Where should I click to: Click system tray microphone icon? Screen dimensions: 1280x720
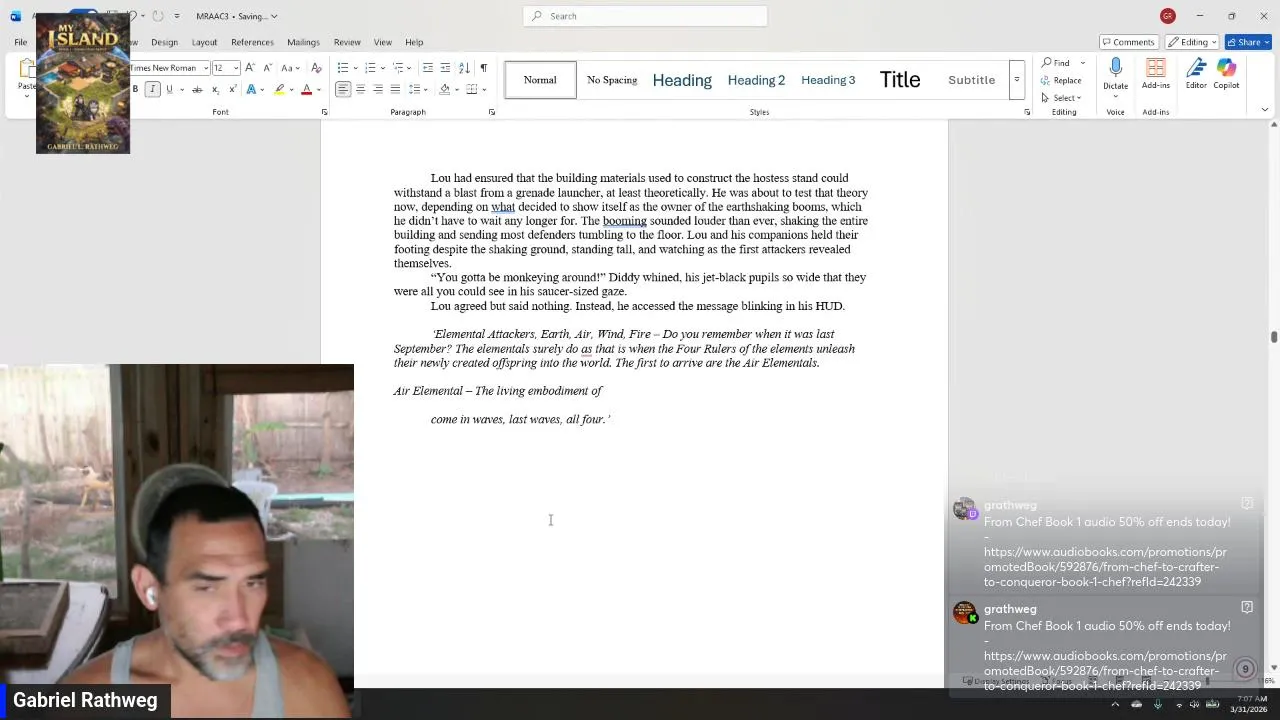coord(1158,704)
